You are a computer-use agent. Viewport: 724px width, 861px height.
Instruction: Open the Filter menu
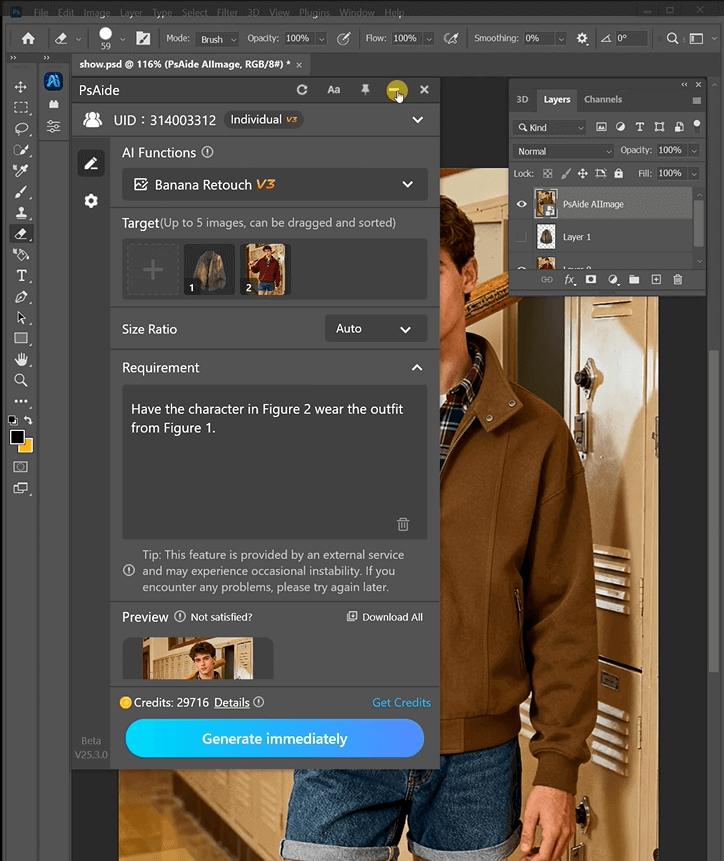(229, 13)
